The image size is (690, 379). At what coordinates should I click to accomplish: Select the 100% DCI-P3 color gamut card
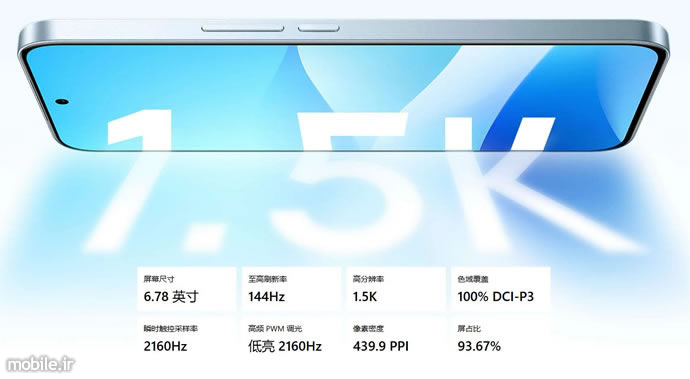pos(501,289)
